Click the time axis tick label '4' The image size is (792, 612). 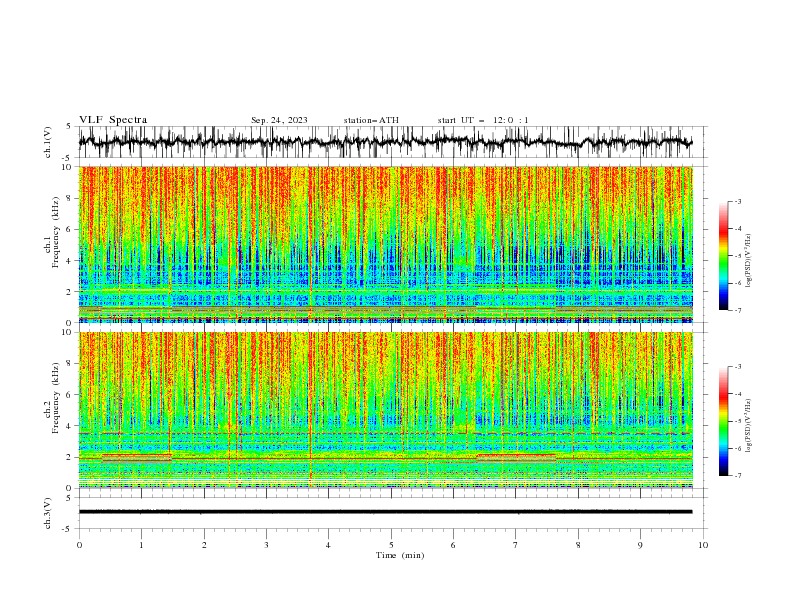coord(328,545)
